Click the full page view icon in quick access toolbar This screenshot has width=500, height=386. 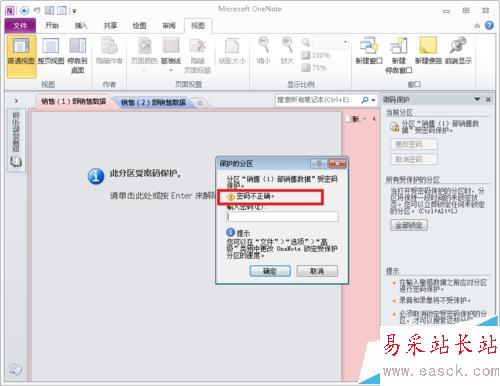point(62,11)
